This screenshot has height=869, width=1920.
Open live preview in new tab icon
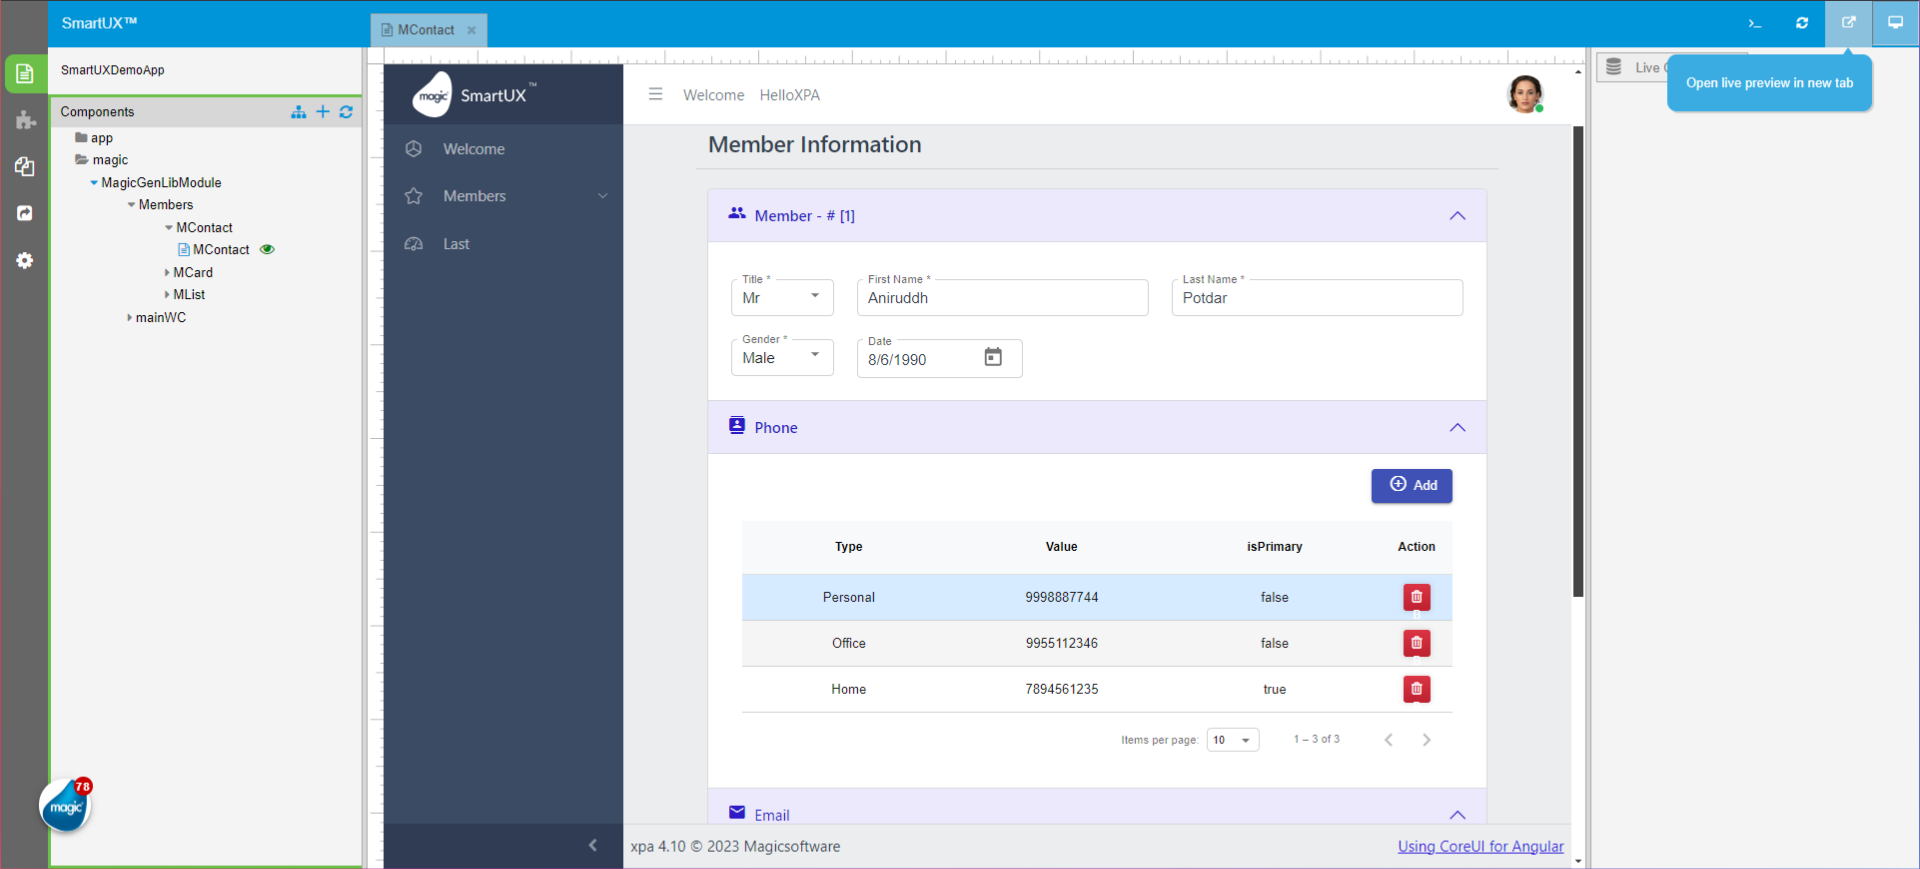(1848, 23)
